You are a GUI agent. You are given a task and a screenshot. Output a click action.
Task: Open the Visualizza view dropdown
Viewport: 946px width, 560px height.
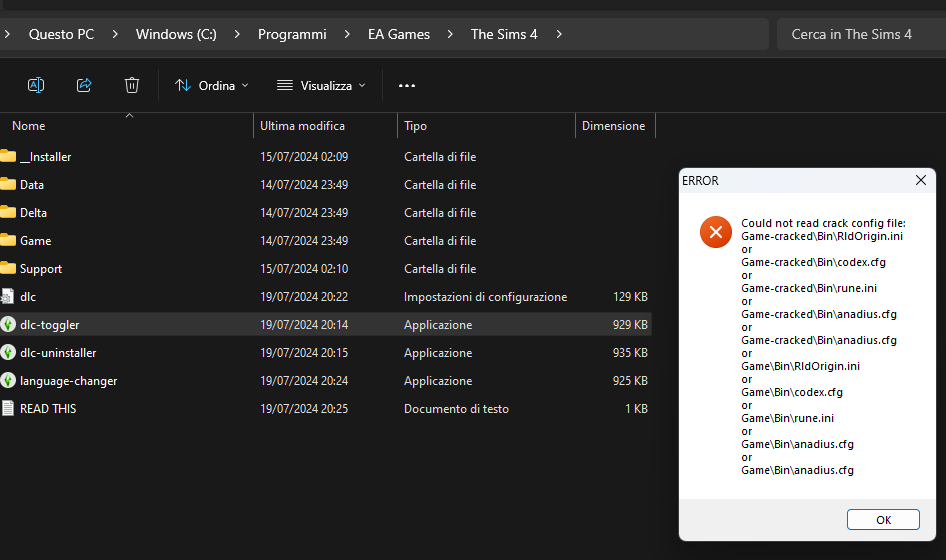coord(321,86)
